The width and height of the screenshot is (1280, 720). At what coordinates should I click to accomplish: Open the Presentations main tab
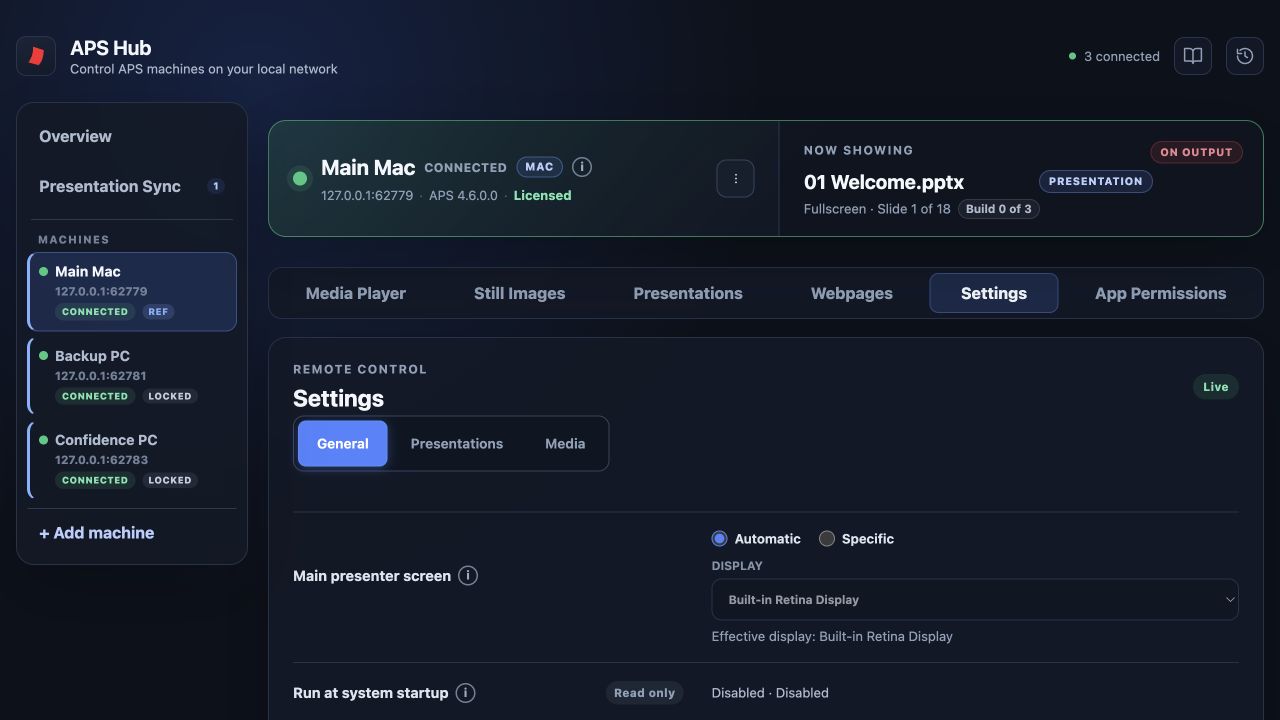[x=688, y=293]
